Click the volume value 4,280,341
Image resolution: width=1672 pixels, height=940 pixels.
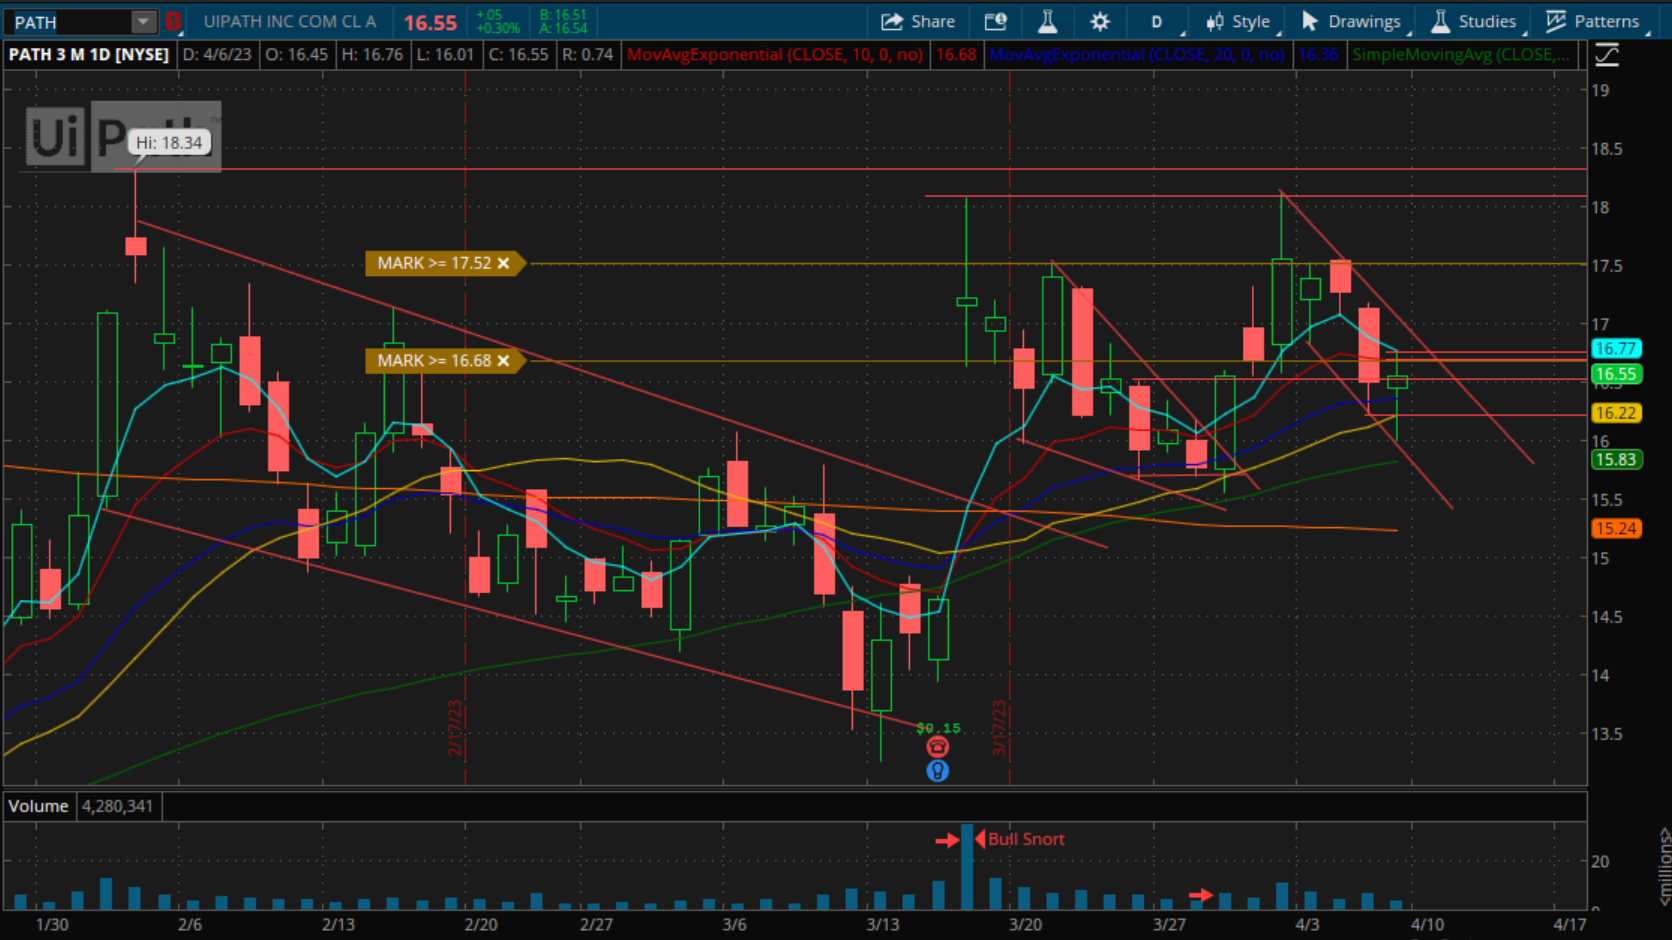pos(117,806)
